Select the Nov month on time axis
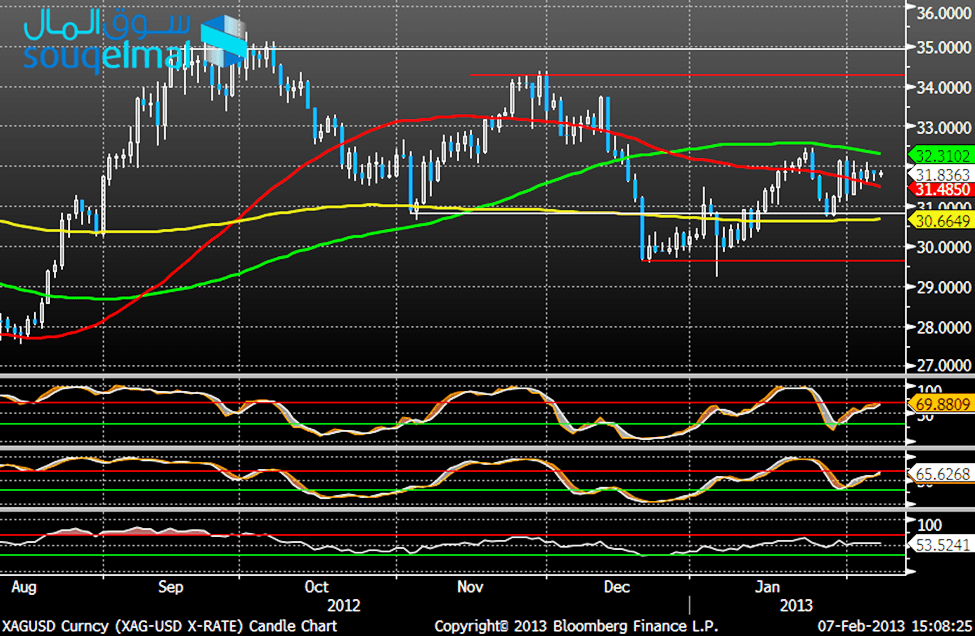Viewport: 975px width, 636px height. [x=470, y=585]
